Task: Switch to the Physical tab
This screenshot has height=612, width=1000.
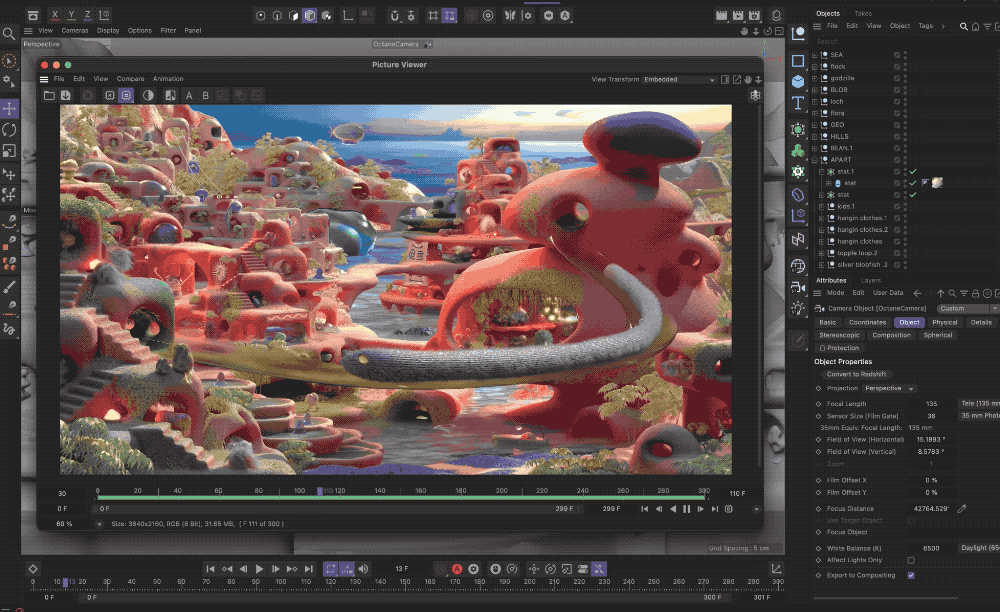Action: pyautogui.click(x=944, y=322)
